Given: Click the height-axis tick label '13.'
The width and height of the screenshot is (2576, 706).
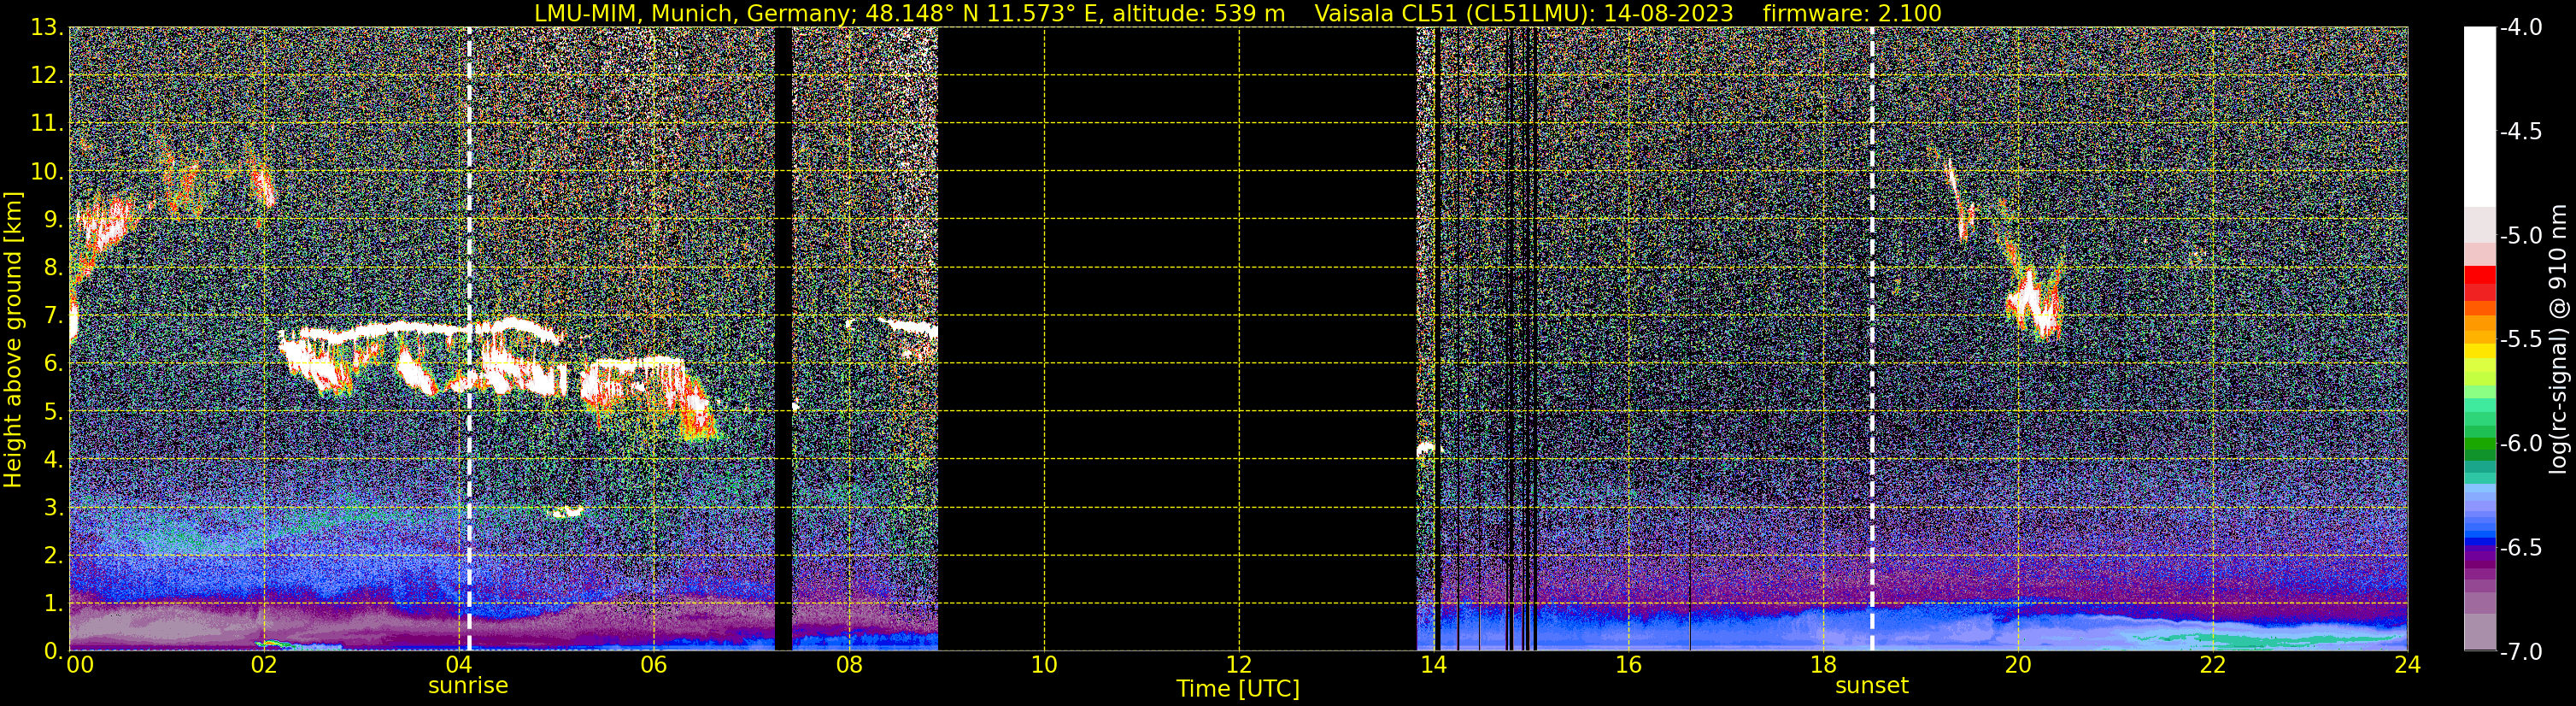Looking at the screenshot, I should pyautogui.click(x=47, y=27).
